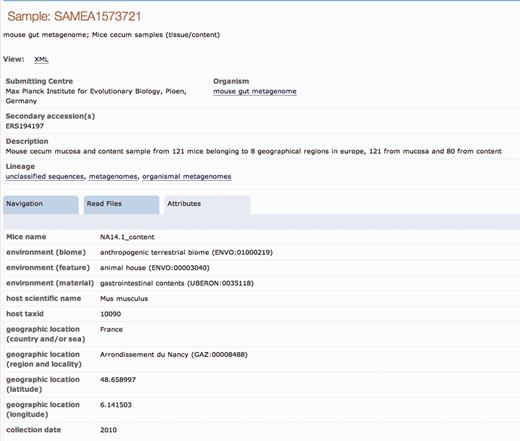Click the country value France
Image resolution: width=520 pixels, height=441 pixels.
pyautogui.click(x=111, y=329)
